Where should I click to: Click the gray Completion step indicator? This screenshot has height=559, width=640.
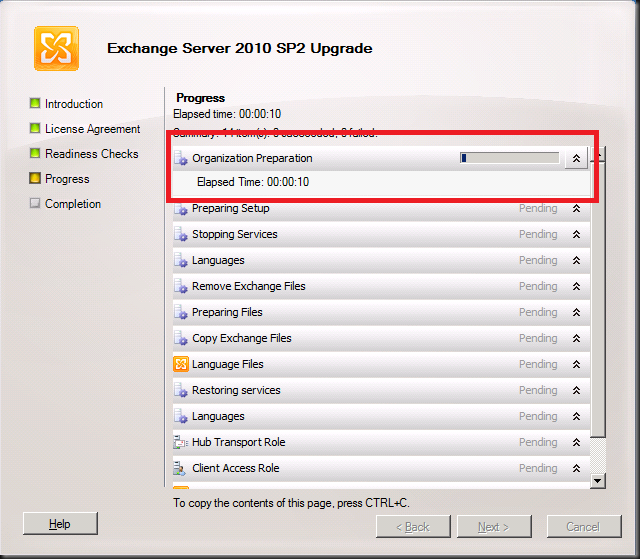click(35, 203)
